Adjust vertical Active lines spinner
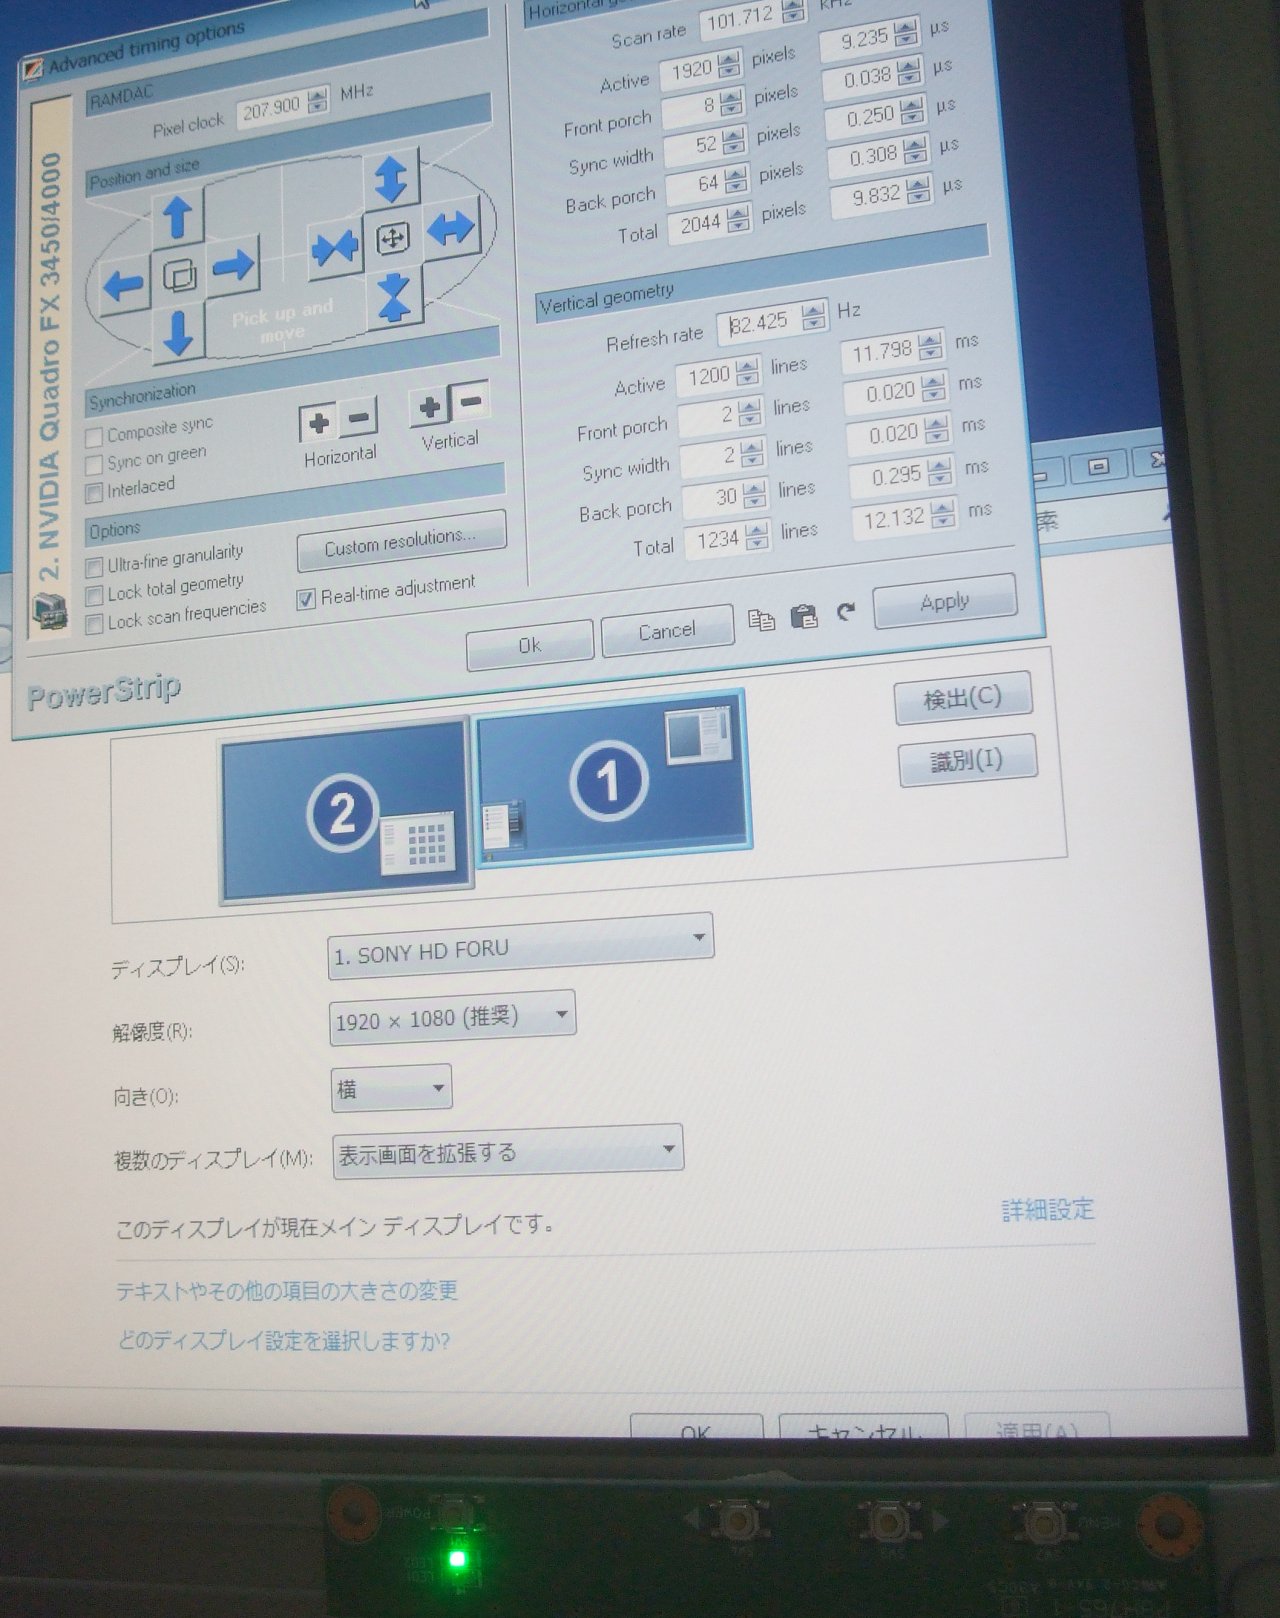This screenshot has width=1280, height=1618. pyautogui.click(x=748, y=373)
